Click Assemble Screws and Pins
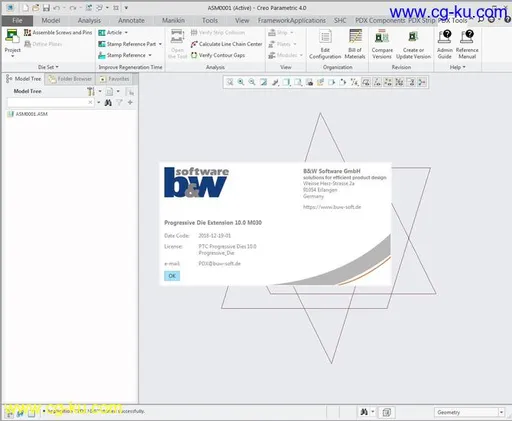This screenshot has width=512, height=421. pos(58,32)
